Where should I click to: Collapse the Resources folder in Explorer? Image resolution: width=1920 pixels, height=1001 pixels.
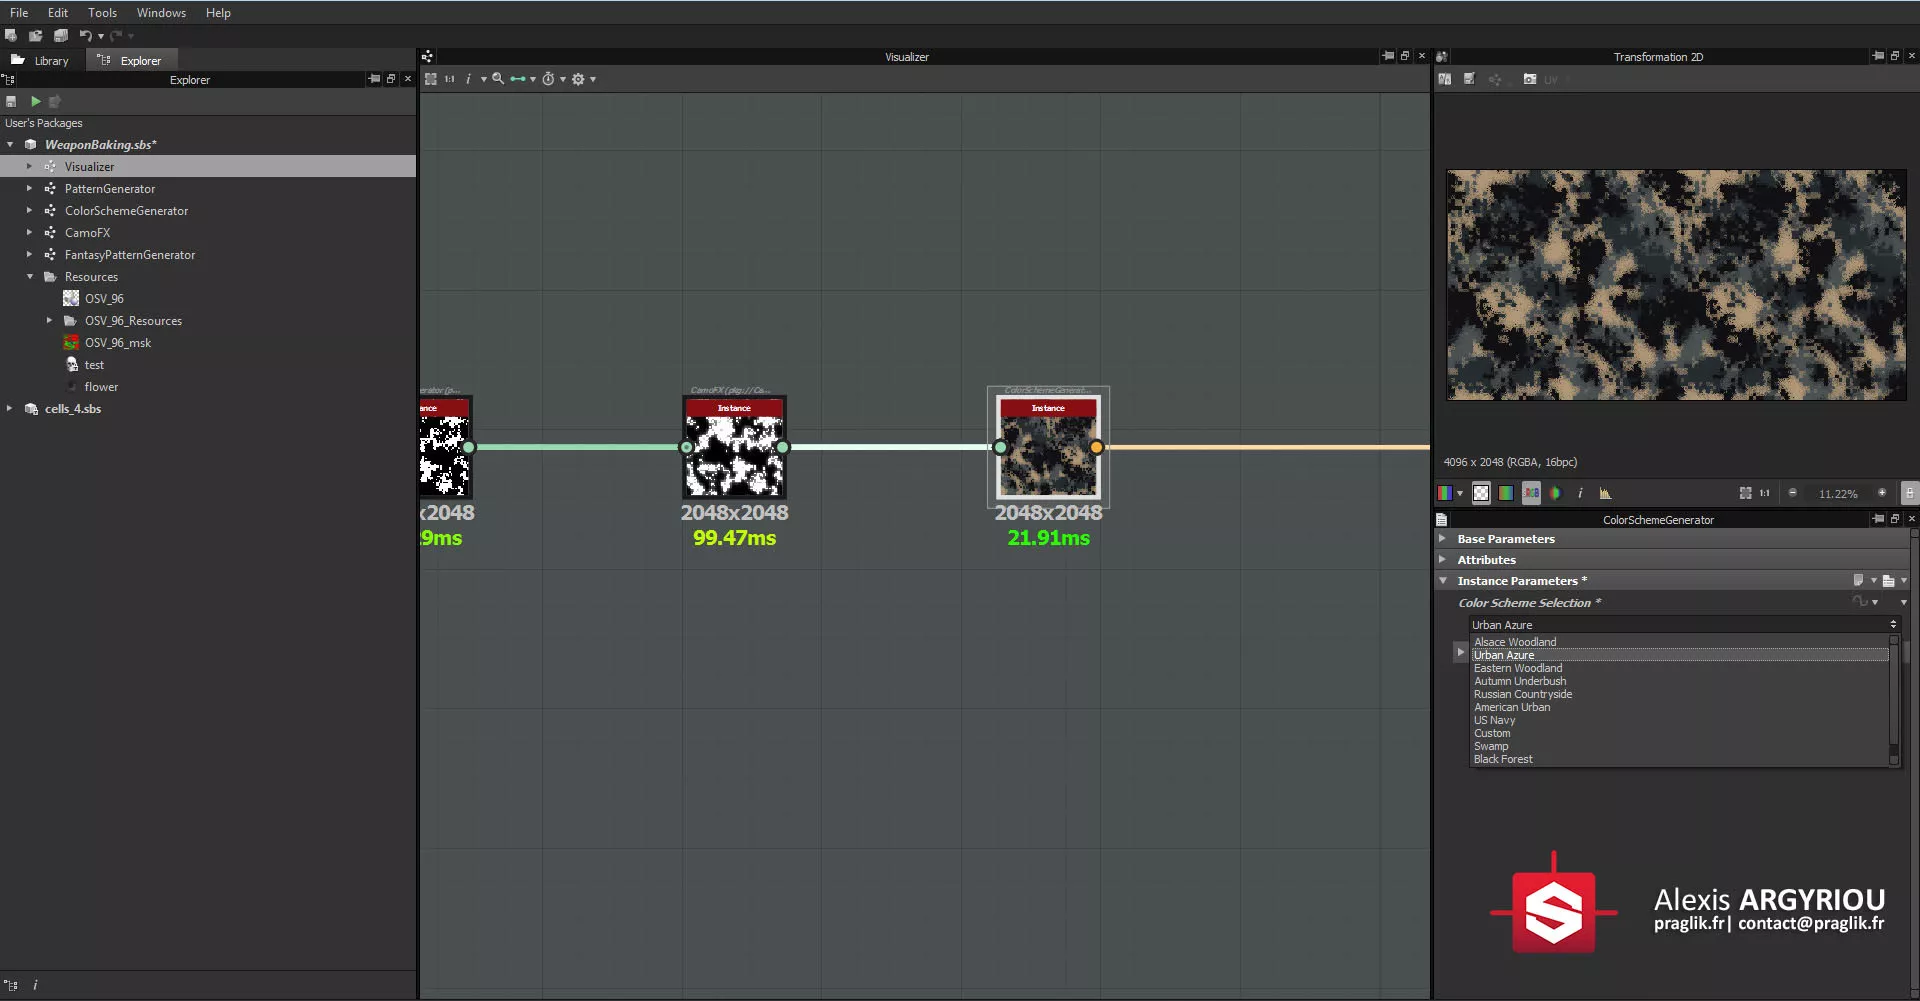pyautogui.click(x=30, y=277)
